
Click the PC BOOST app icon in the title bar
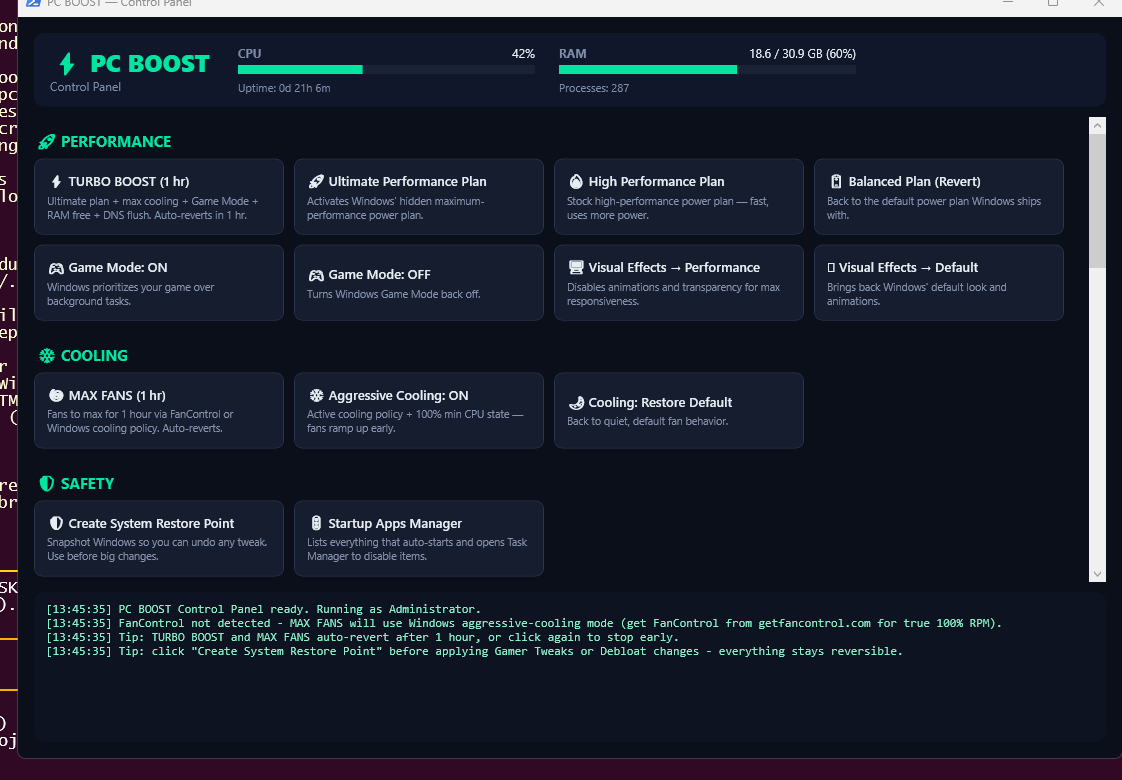33,3
